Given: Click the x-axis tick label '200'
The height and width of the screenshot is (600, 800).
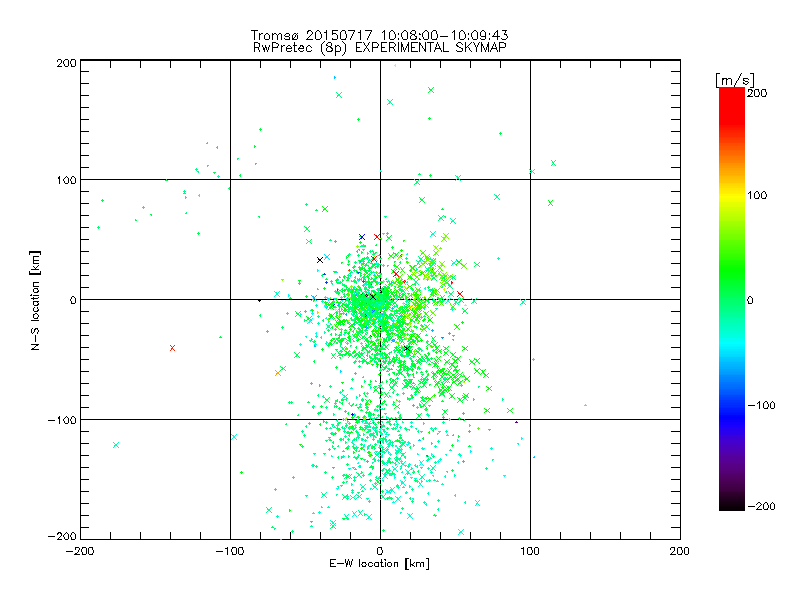Looking at the screenshot, I should 680,551.
